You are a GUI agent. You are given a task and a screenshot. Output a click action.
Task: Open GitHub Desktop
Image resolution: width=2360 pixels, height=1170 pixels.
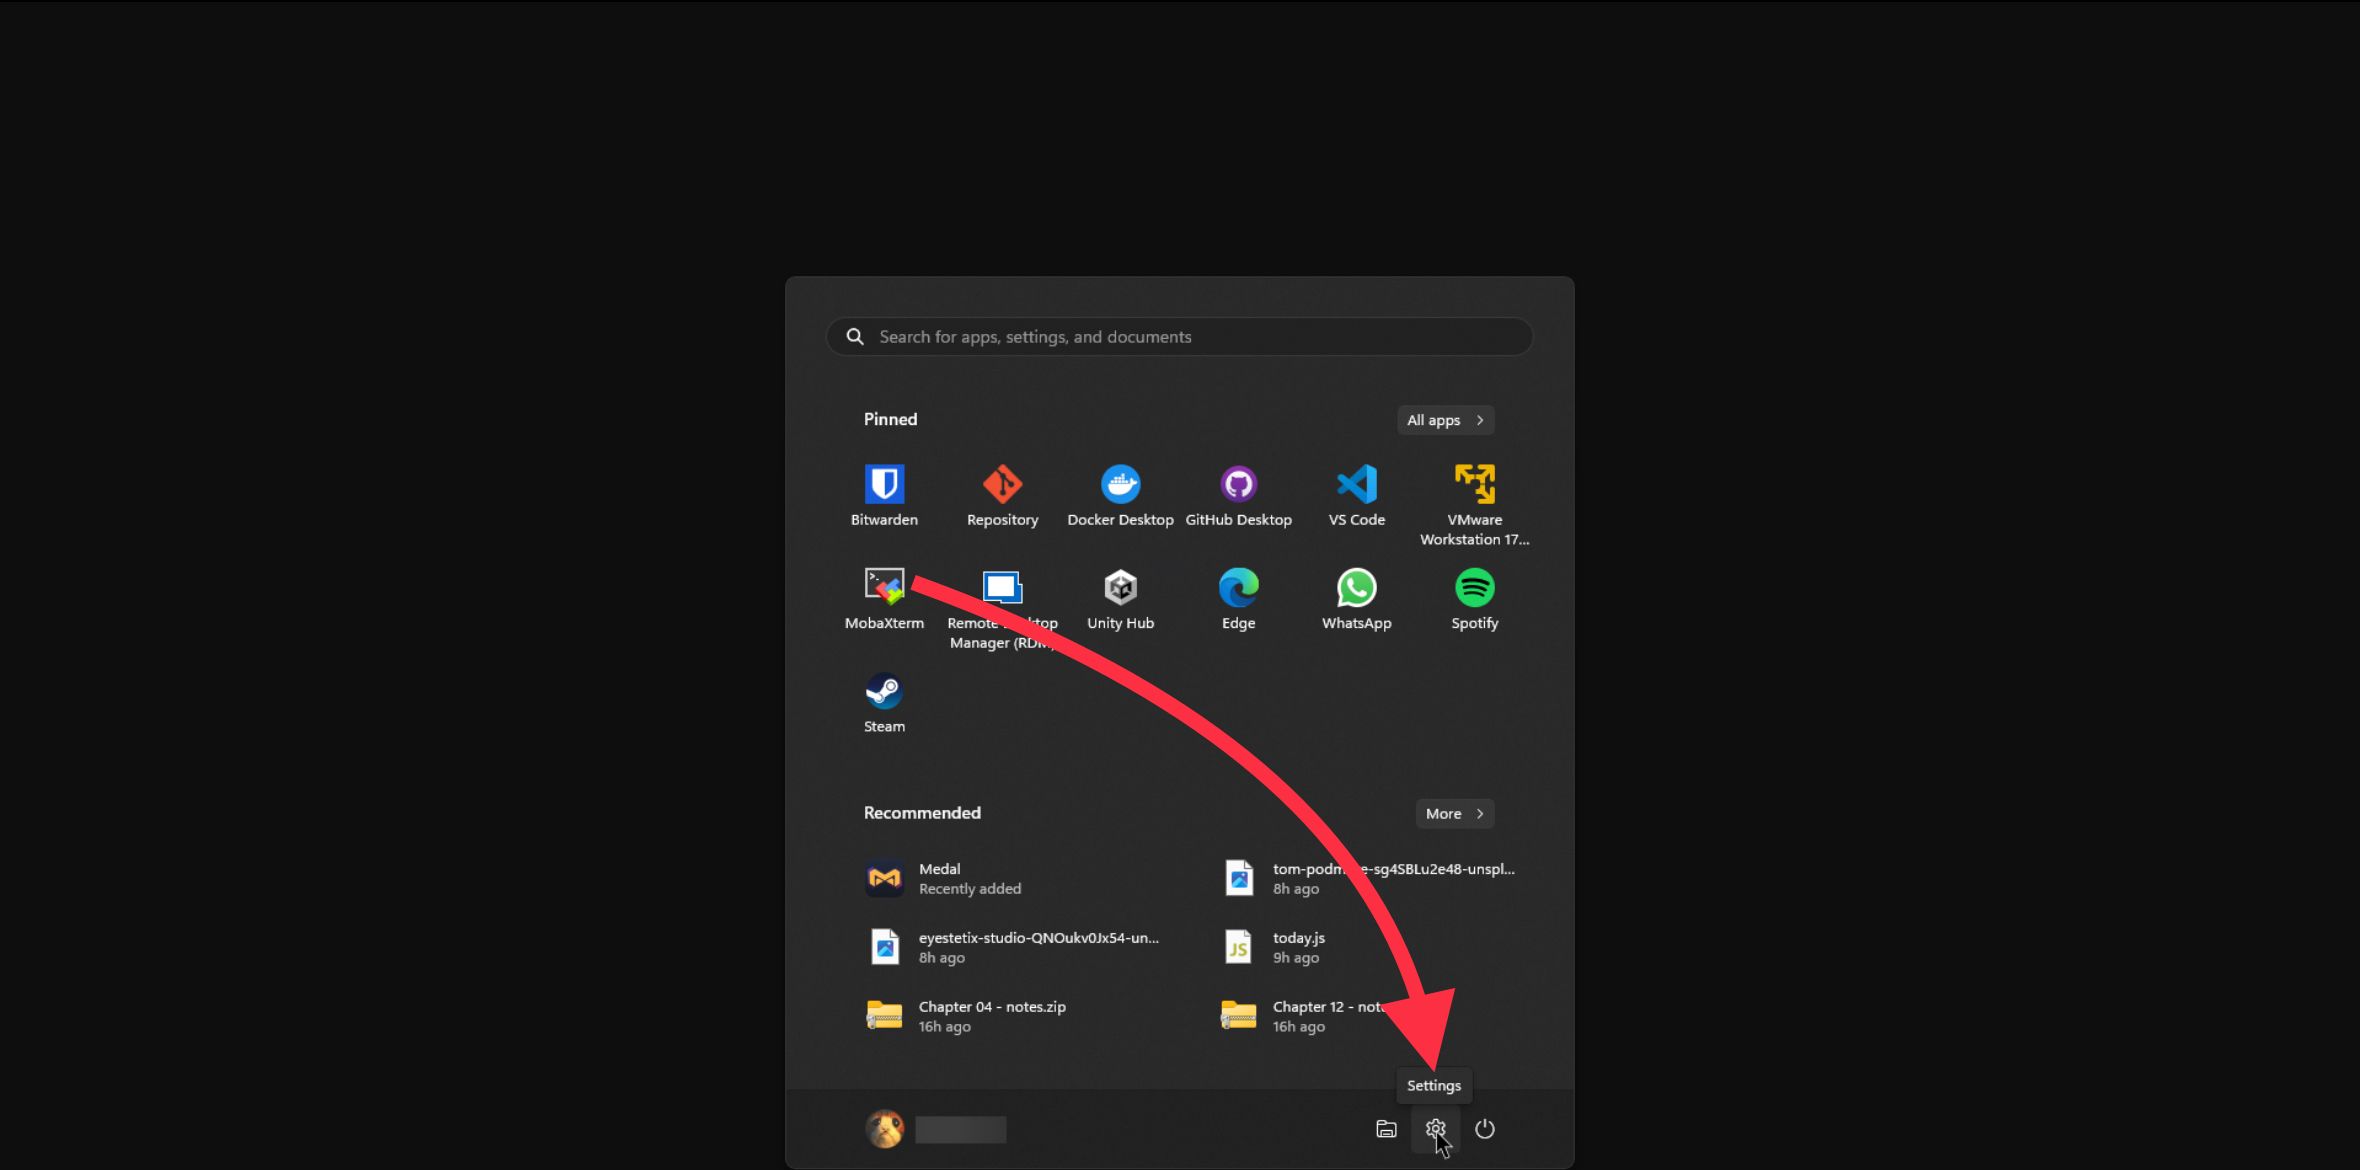point(1238,493)
